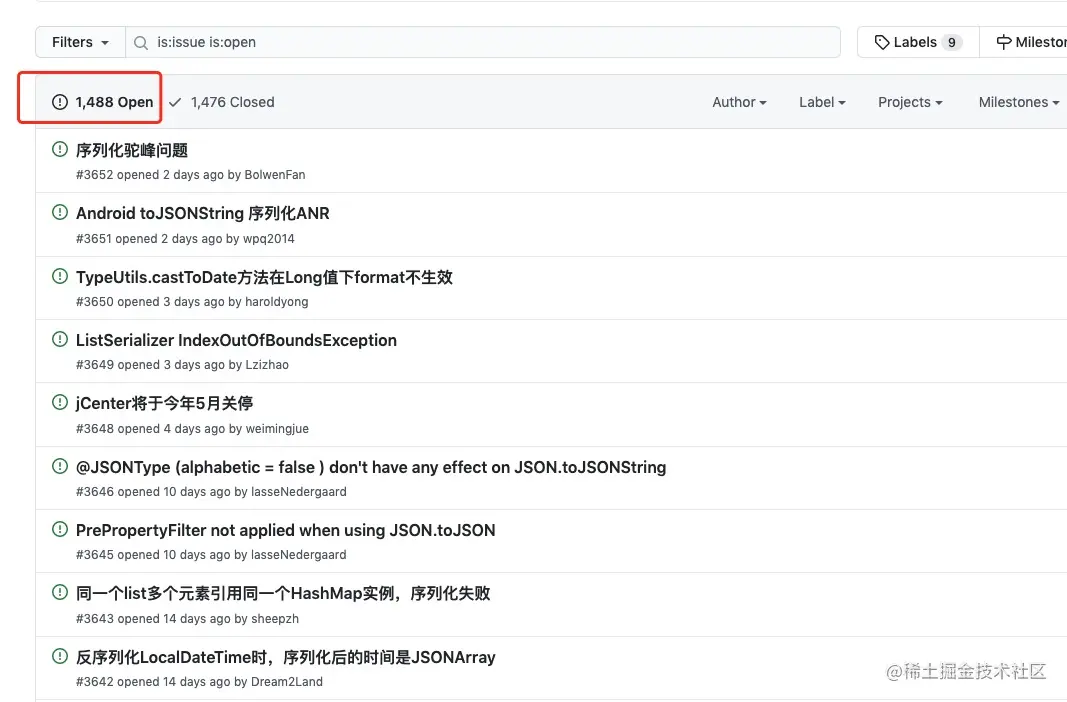Open author wpq2014's issues

269,239
